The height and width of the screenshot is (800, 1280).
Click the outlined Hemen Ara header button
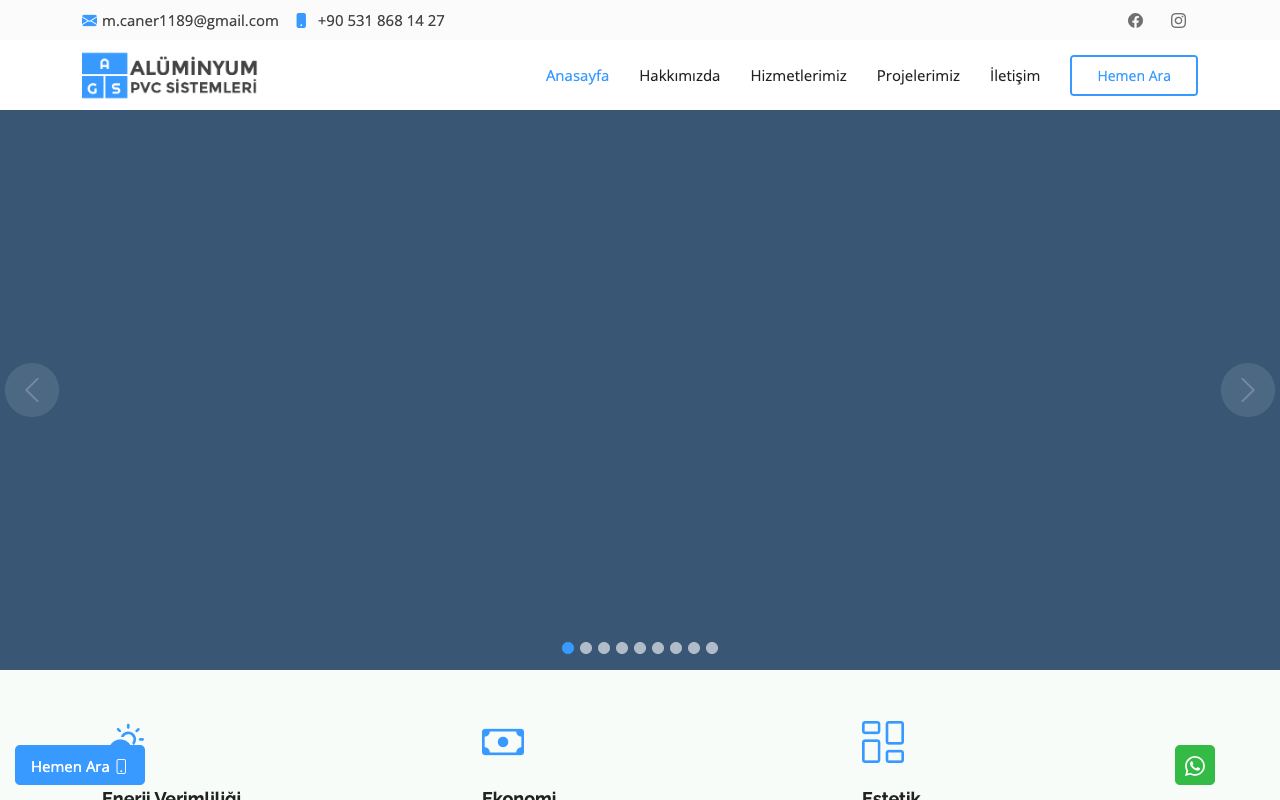click(1134, 75)
